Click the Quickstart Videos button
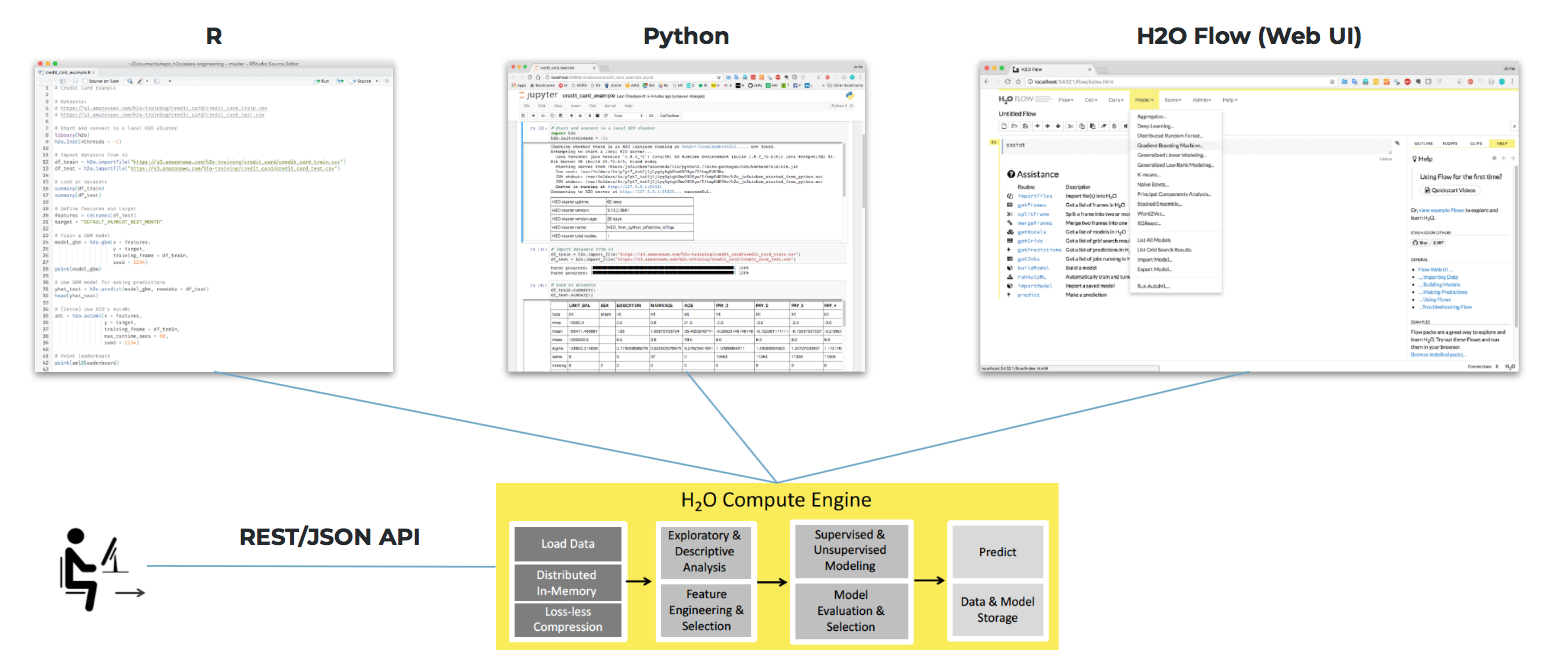Viewport: 1548px width, 664px height. click(1450, 190)
